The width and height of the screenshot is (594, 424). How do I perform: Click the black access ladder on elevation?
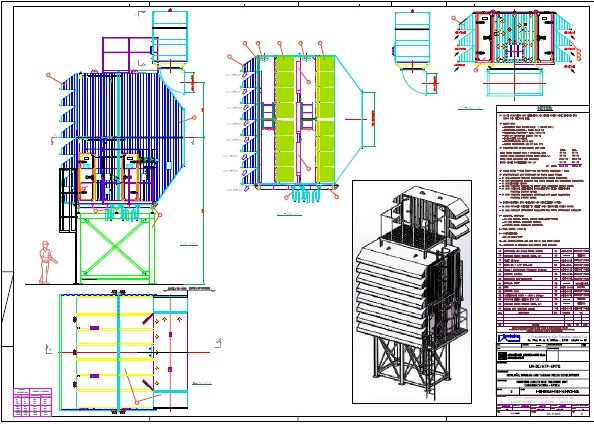coord(67,200)
